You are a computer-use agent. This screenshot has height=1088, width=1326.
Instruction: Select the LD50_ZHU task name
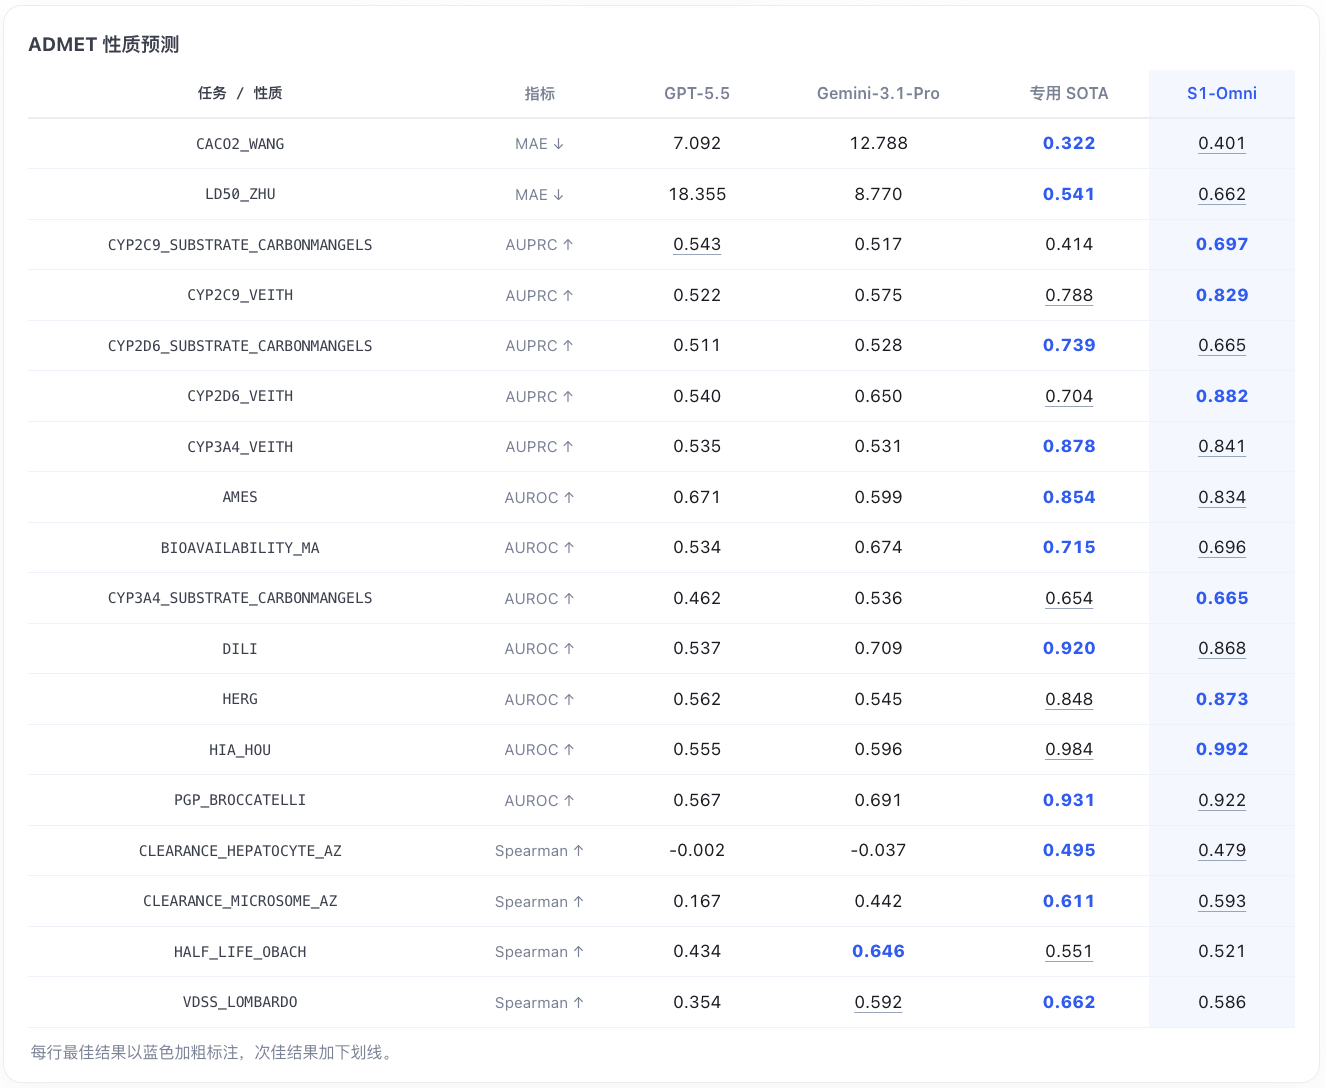(x=240, y=194)
